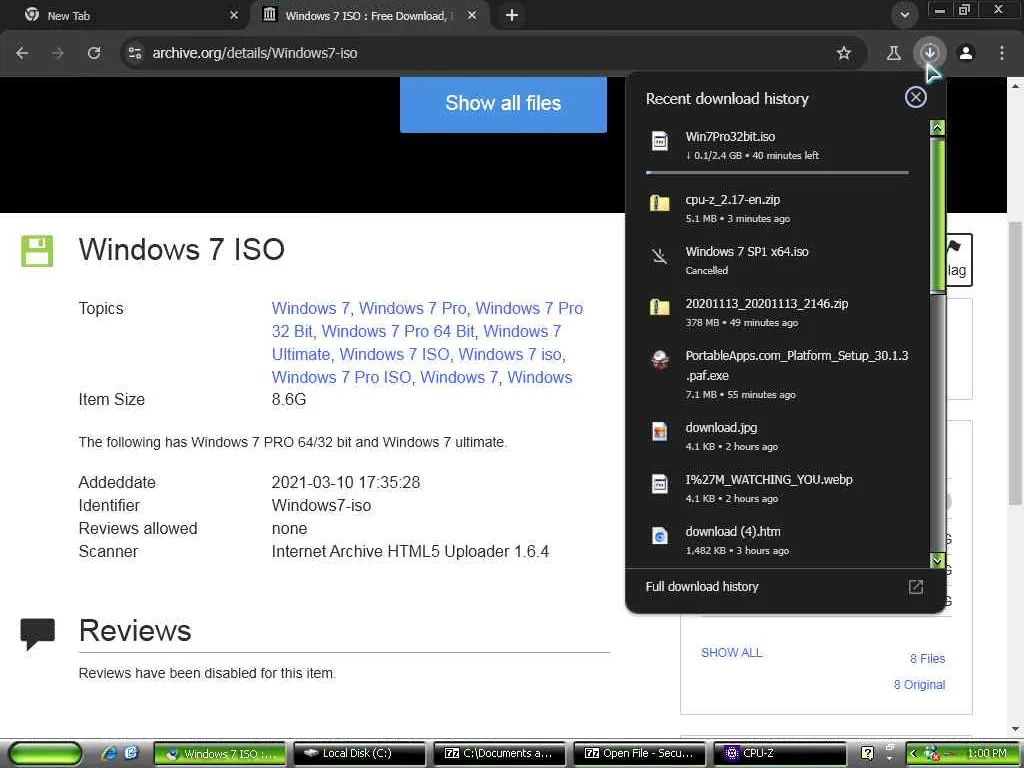Toggle the downloads toolbar icon
Viewport: 1024px width, 768px height.
click(x=930, y=53)
